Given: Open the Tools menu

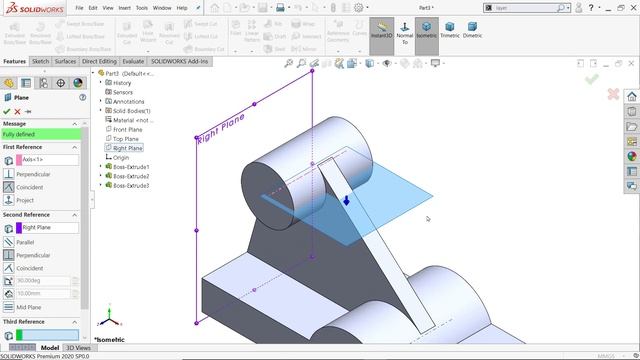Looking at the screenshot, I should 142,8.
